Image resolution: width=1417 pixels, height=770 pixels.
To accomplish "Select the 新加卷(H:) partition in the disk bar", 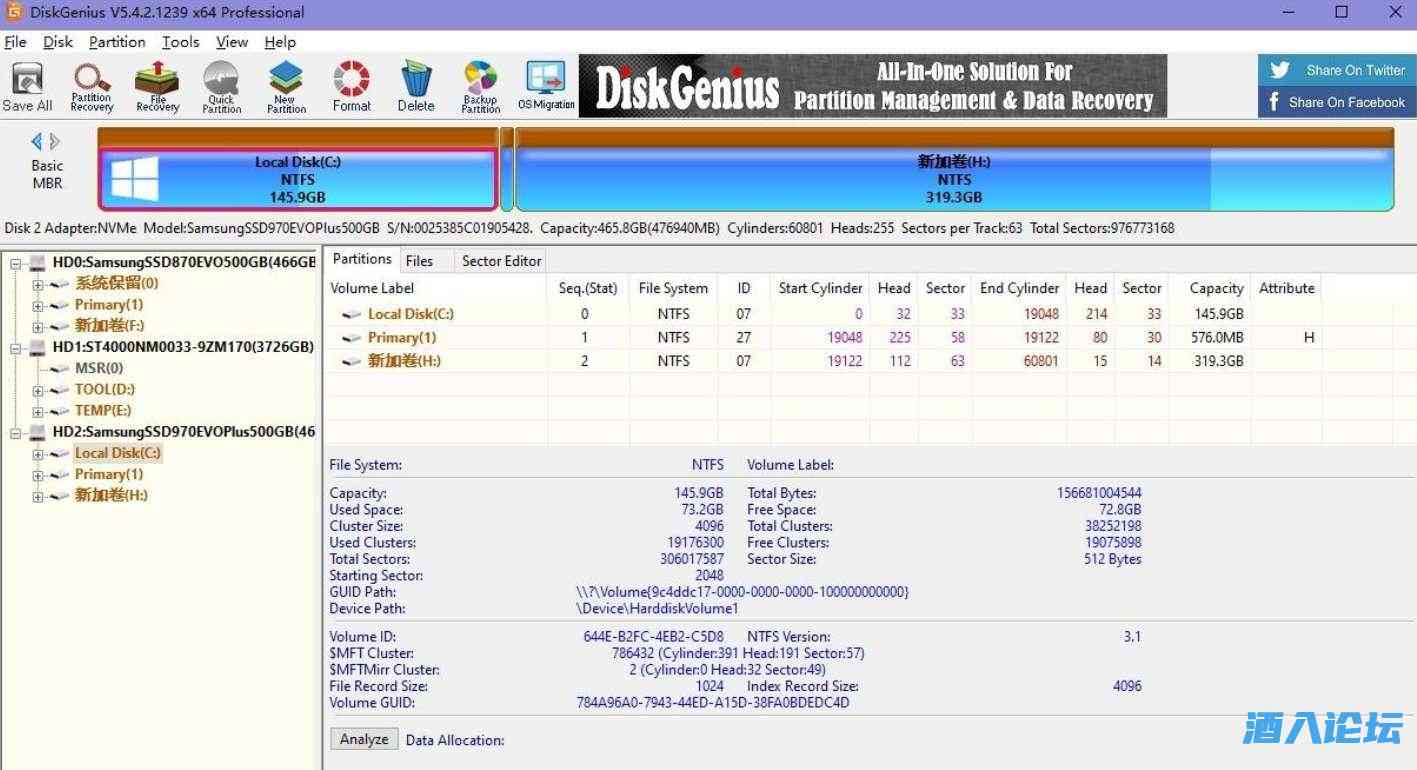I will coord(953,180).
